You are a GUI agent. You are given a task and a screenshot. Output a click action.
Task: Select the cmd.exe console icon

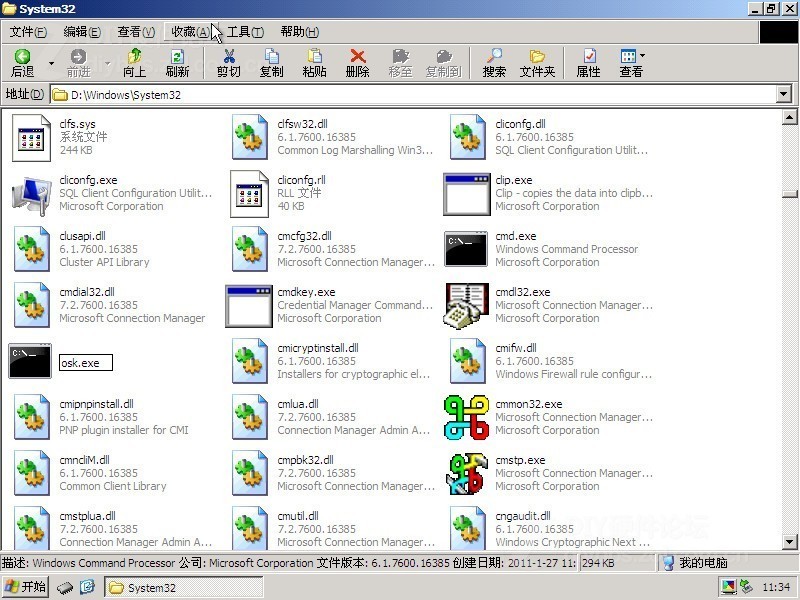(466, 249)
